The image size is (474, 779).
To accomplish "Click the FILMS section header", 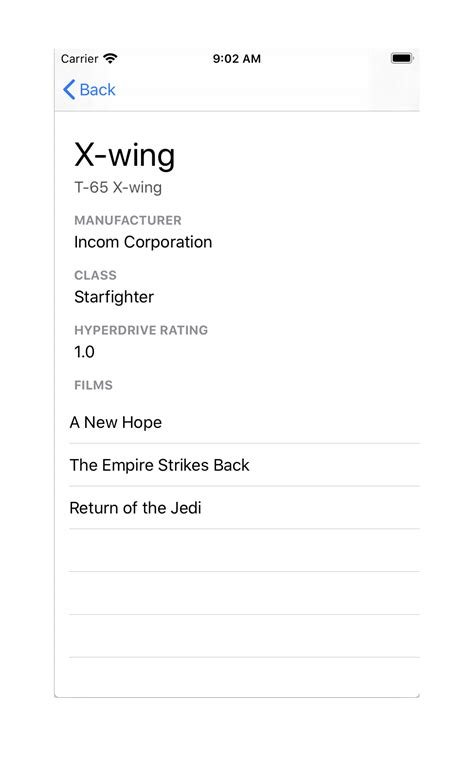I will [x=93, y=385].
